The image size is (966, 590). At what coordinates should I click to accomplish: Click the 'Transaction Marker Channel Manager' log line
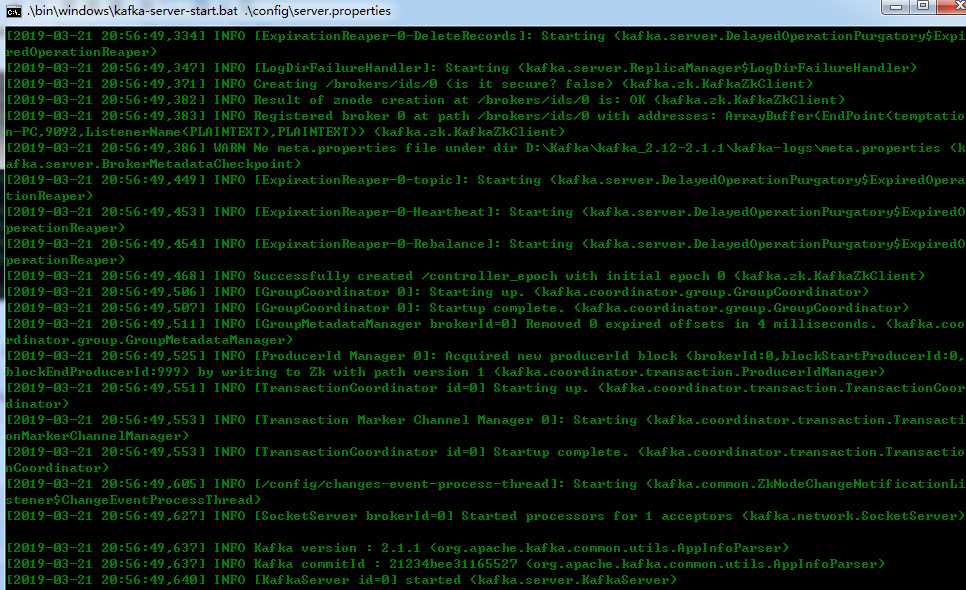(485, 428)
